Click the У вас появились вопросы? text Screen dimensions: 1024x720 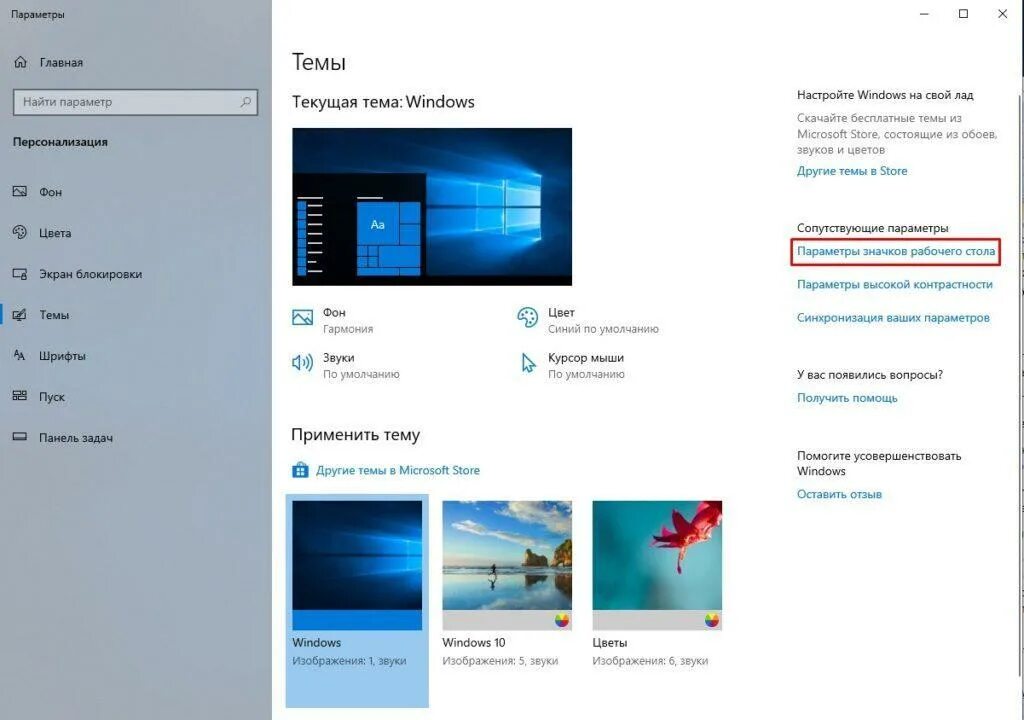[x=870, y=375]
